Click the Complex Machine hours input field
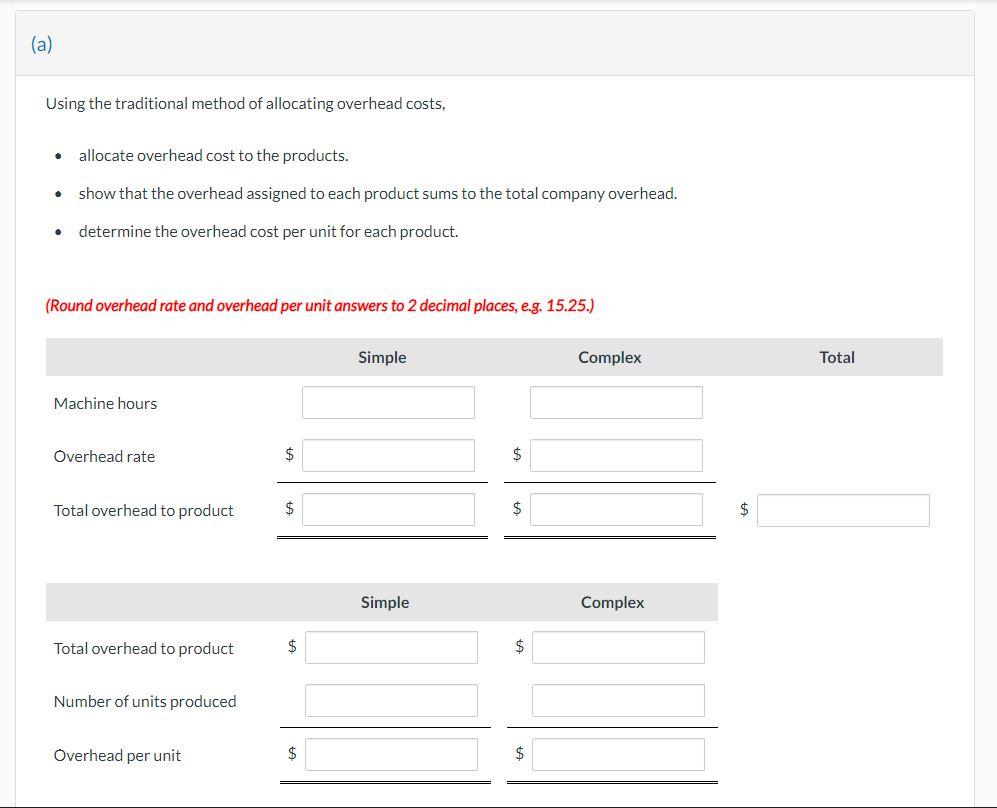 pos(616,402)
